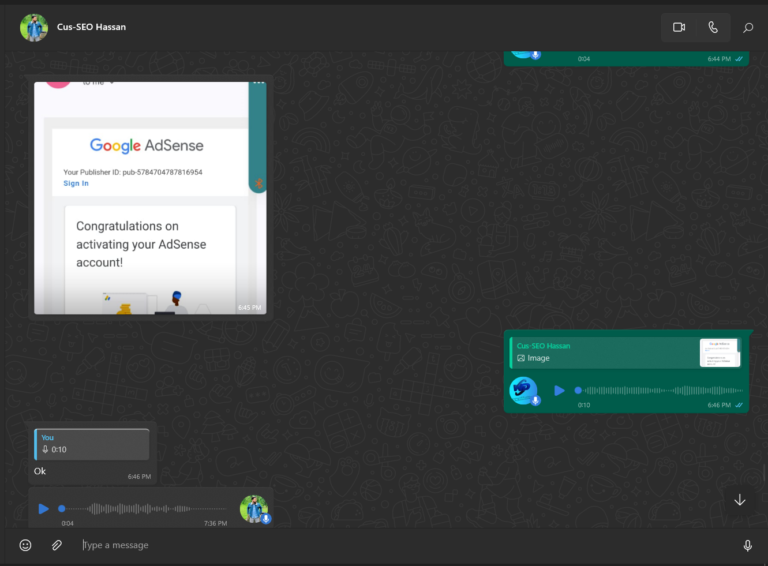Play the 0:04 voice message at bottom
768x566 pixels.
click(43, 508)
